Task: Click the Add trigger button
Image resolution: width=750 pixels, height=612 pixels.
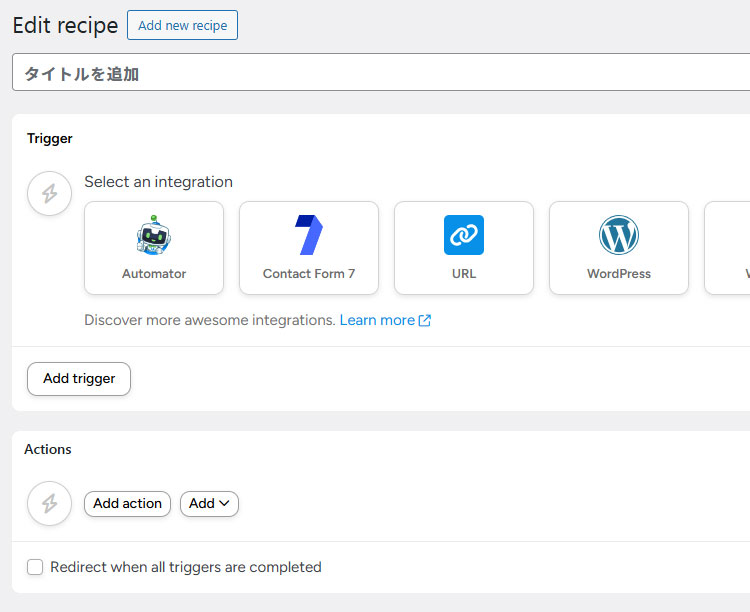Action: [x=79, y=379]
